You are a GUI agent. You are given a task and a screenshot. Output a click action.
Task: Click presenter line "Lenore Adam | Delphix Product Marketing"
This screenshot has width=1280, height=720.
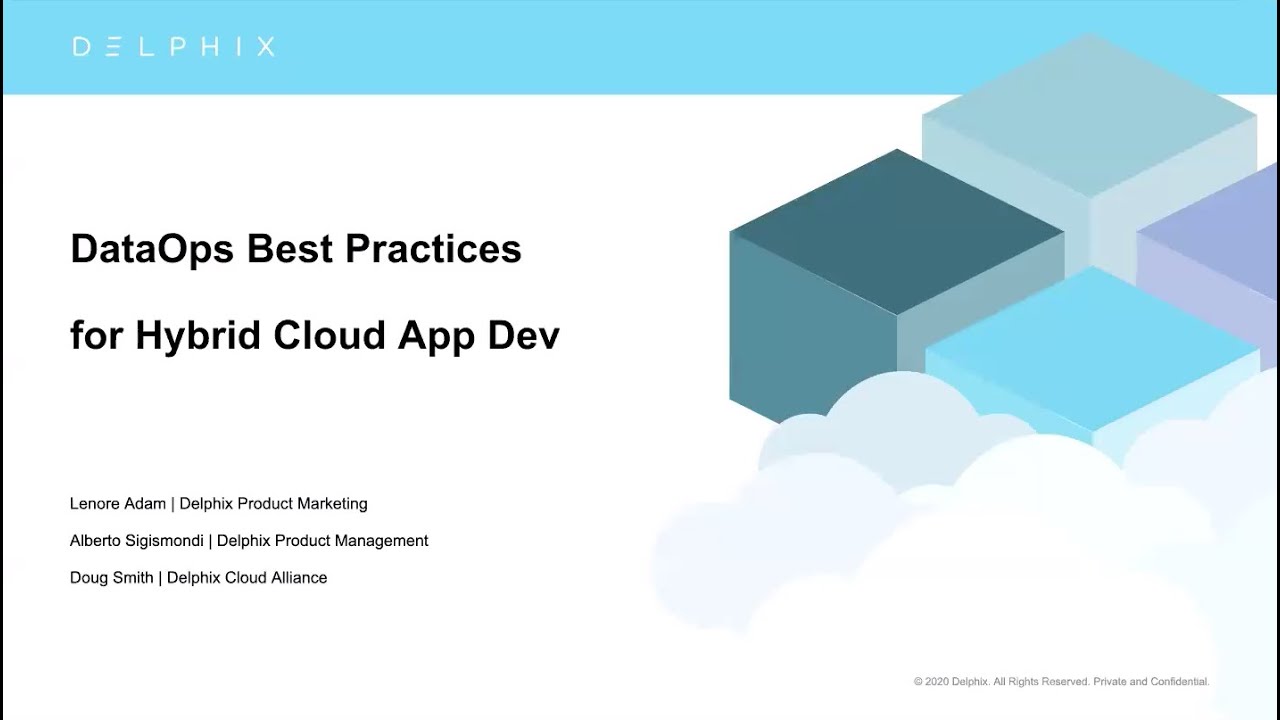(x=219, y=504)
